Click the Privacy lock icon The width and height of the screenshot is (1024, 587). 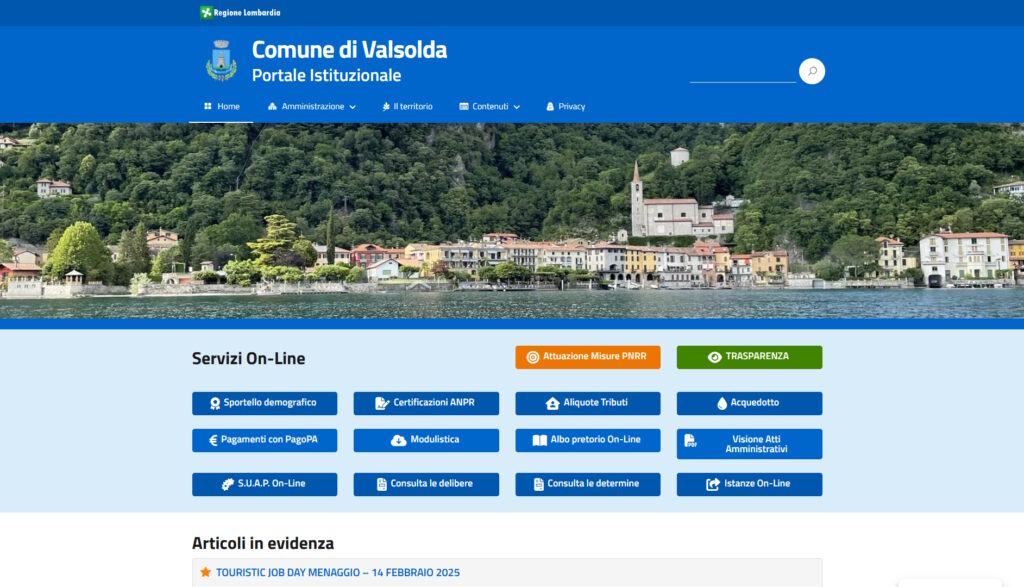550,106
